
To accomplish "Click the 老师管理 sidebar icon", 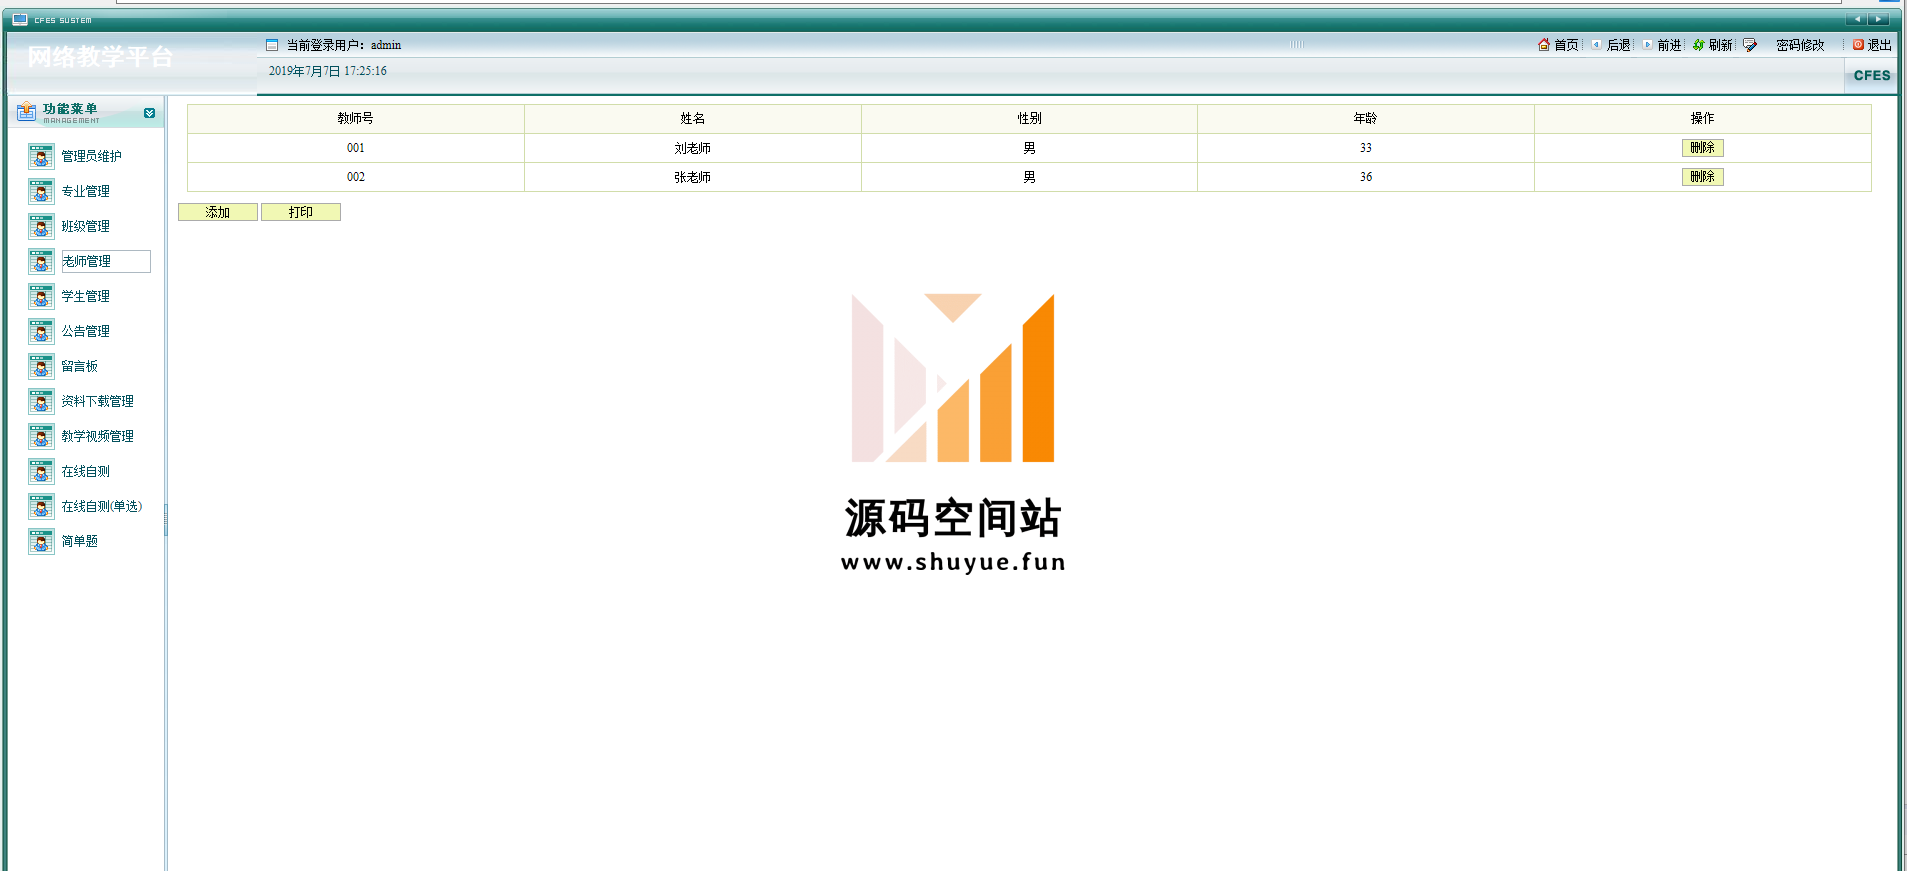I will pos(41,262).
